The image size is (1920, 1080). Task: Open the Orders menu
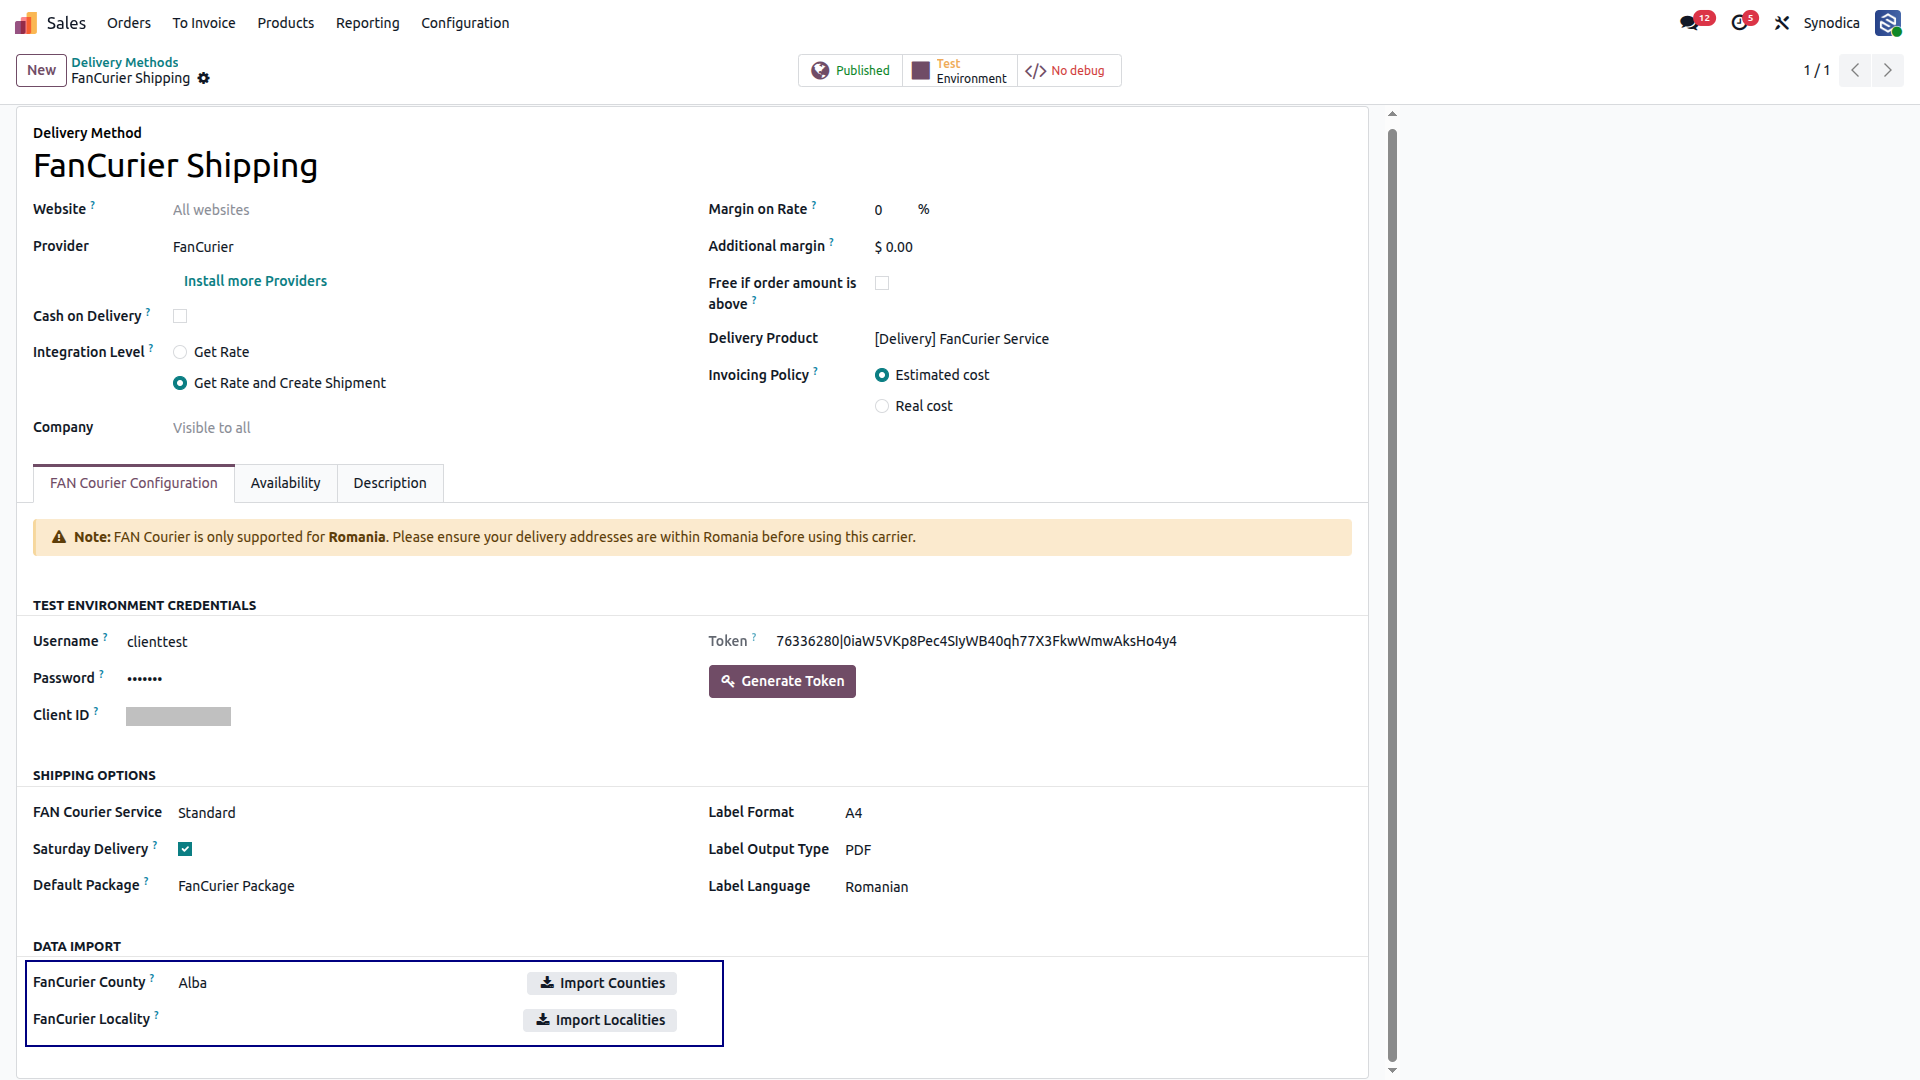click(x=129, y=23)
